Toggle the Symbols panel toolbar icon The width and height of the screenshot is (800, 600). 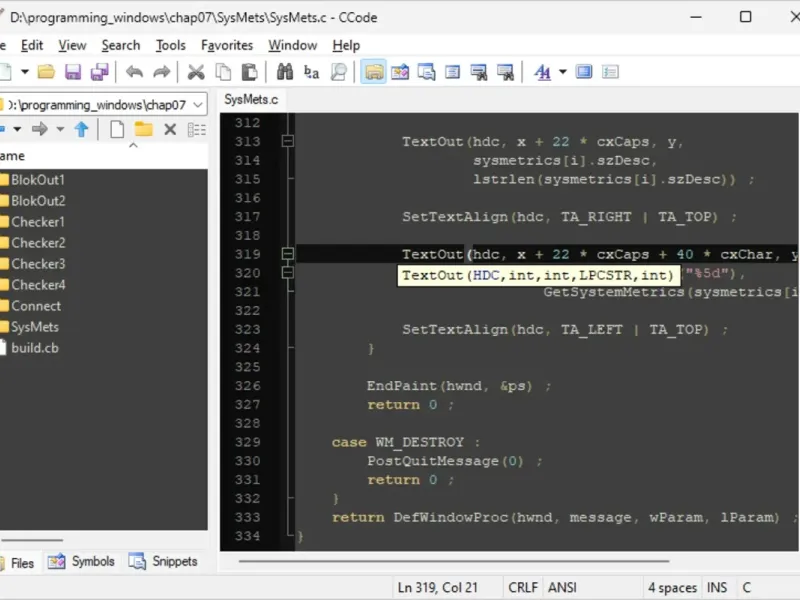pyautogui.click(x=400, y=72)
